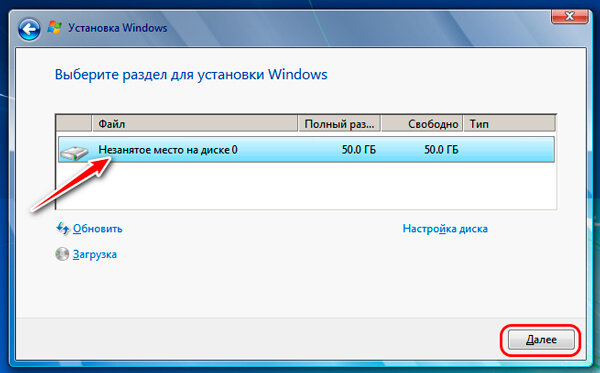Image resolution: width=600 pixels, height=373 pixels.
Task: Open the Обновить link
Action: point(98,229)
